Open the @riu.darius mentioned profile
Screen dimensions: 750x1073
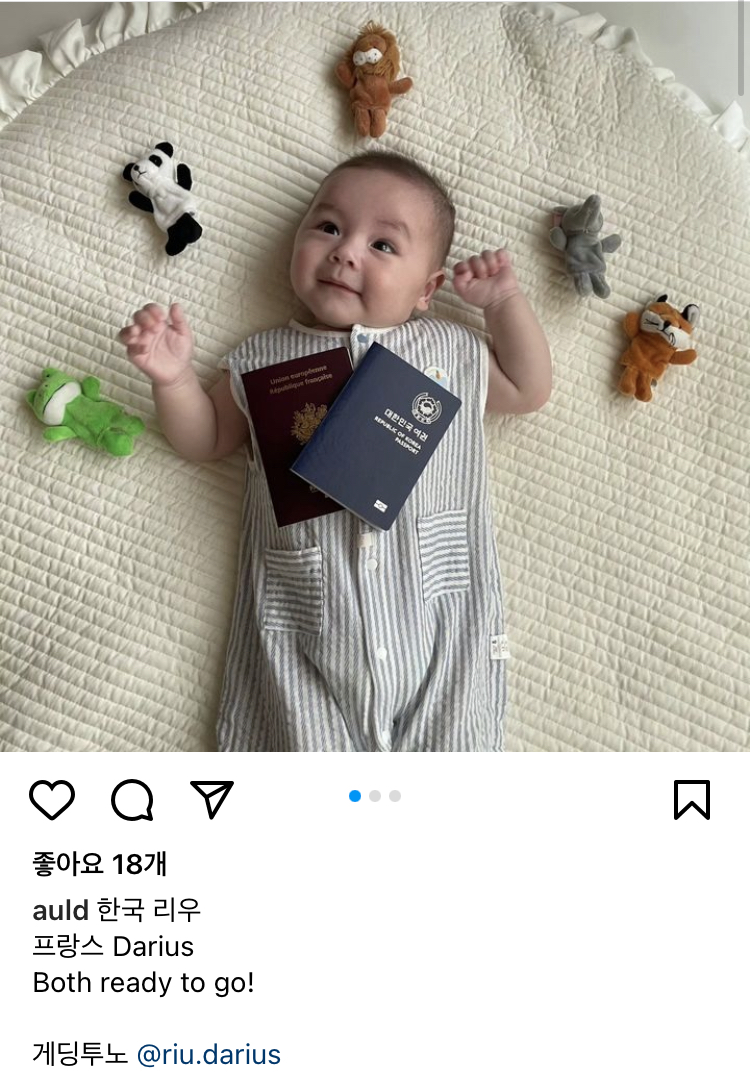(209, 1055)
